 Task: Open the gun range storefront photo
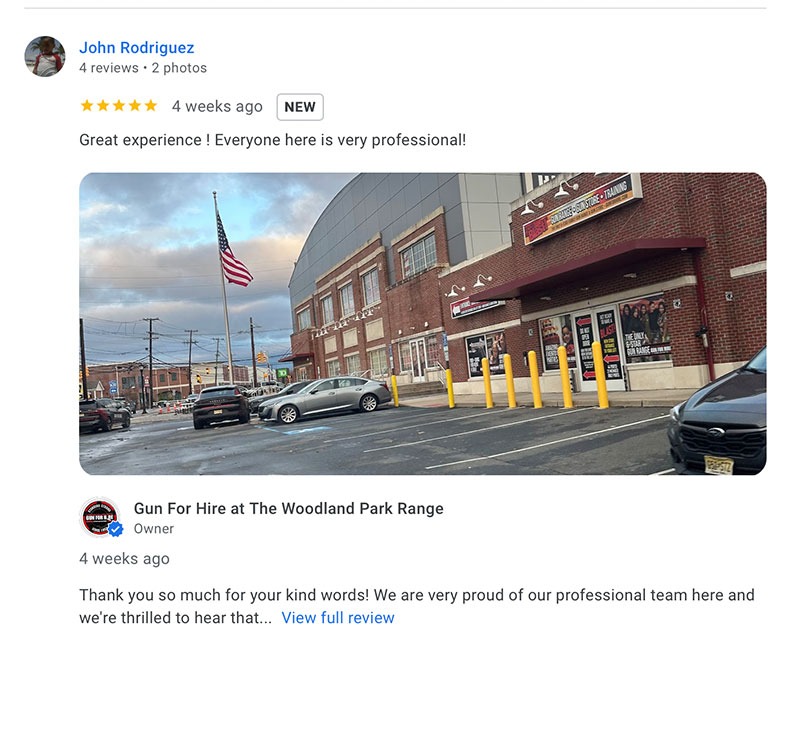coord(422,324)
